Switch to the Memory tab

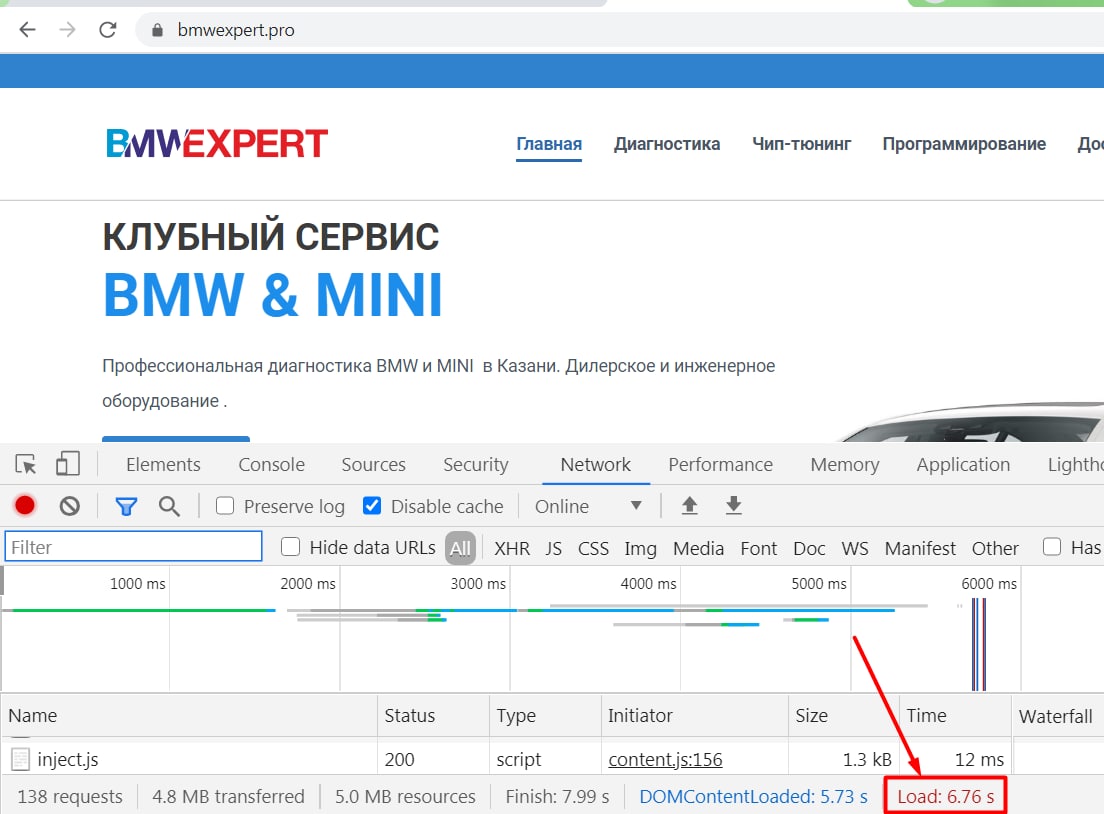[x=845, y=465]
